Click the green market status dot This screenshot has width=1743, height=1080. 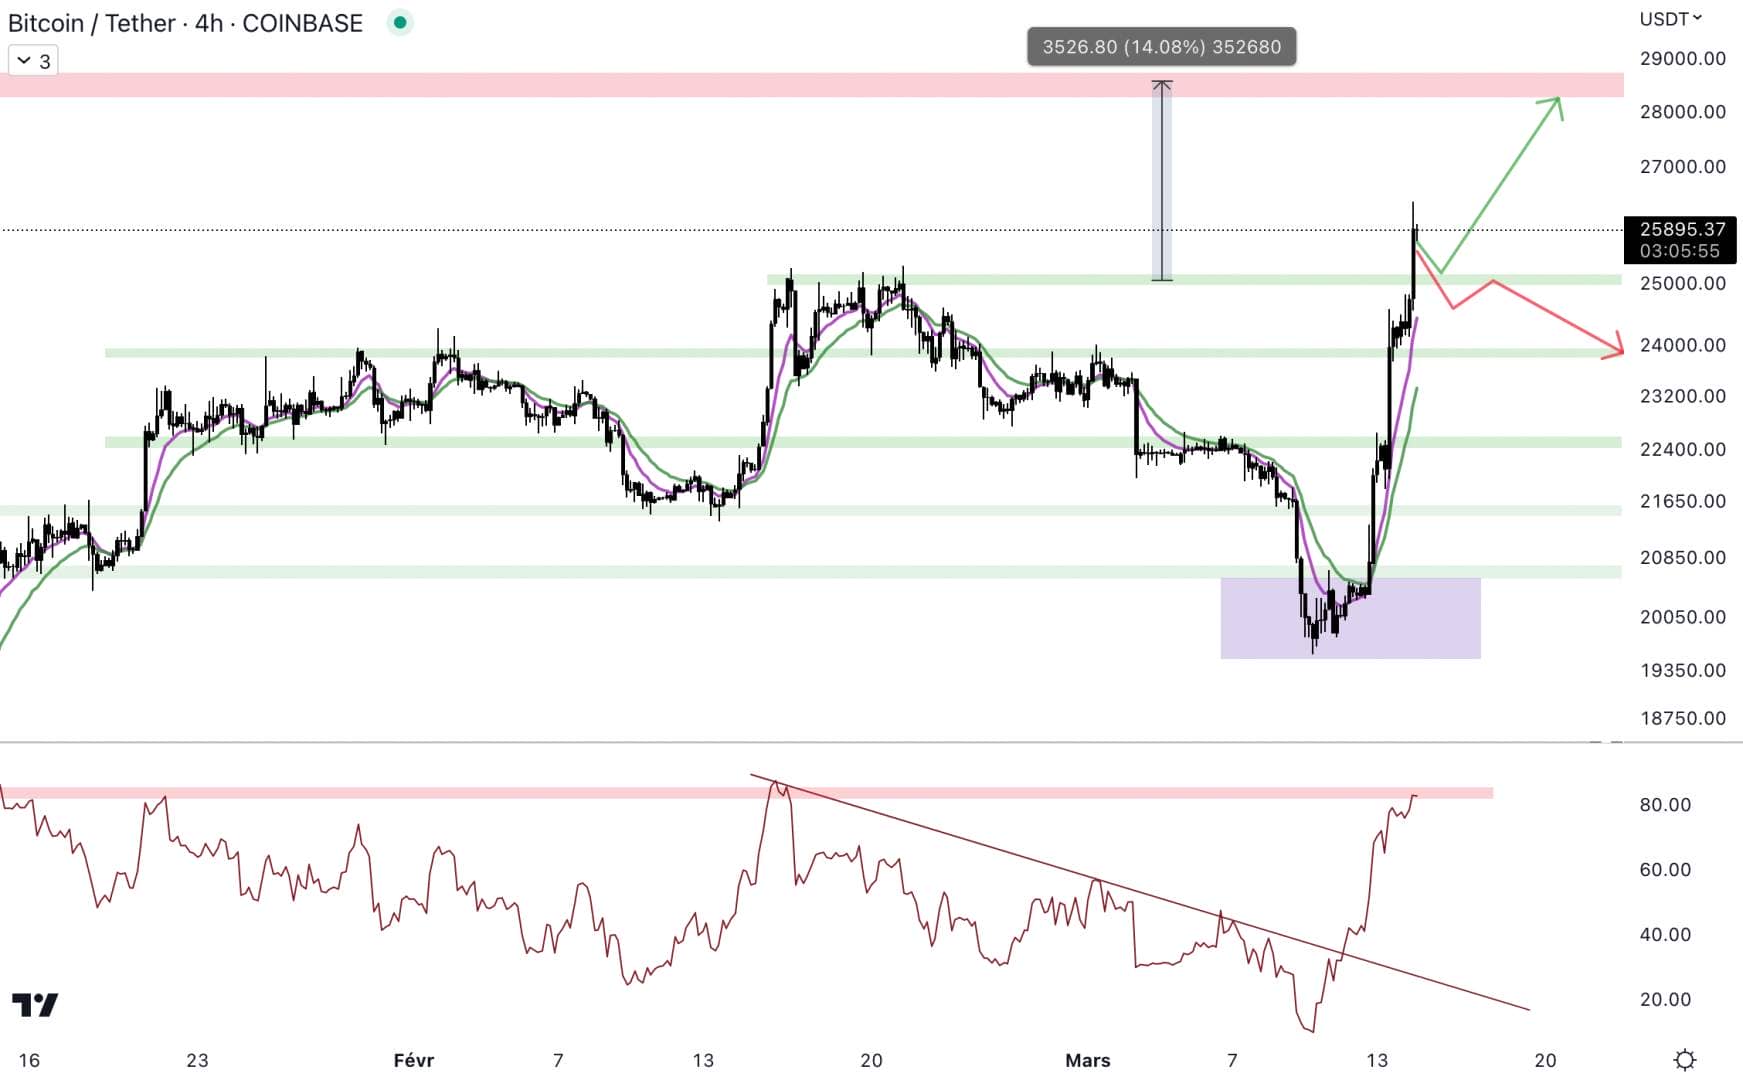click(x=400, y=22)
